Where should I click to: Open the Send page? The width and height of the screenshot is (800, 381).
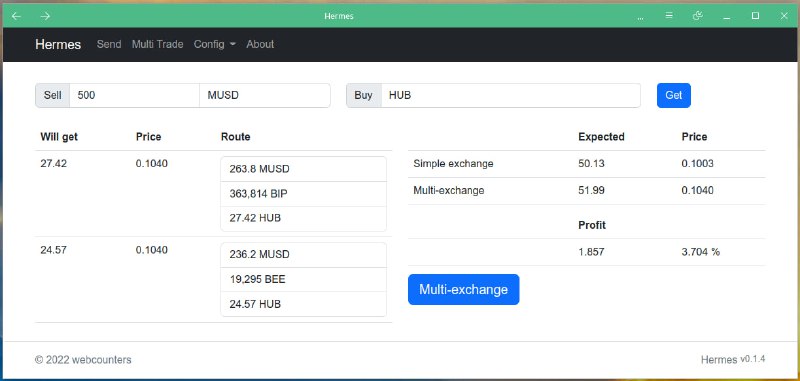click(109, 44)
